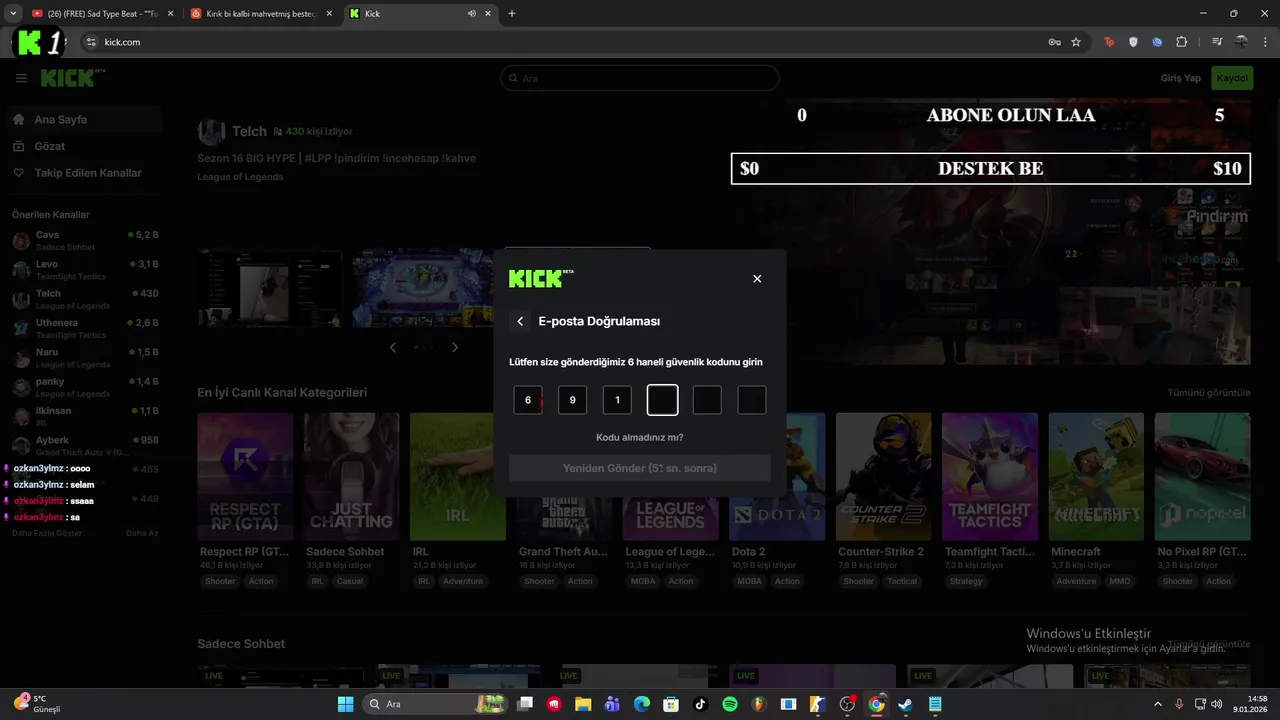
Task: Select the first code box containing 6
Action: [x=528, y=400]
